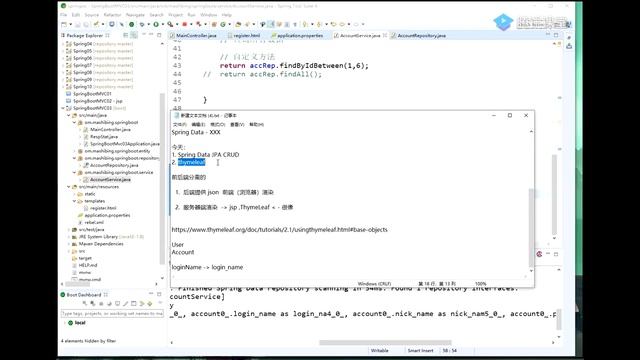Expand the Spring07 project node
Viewport: 640px width, 360px height.
click(x=63, y=65)
